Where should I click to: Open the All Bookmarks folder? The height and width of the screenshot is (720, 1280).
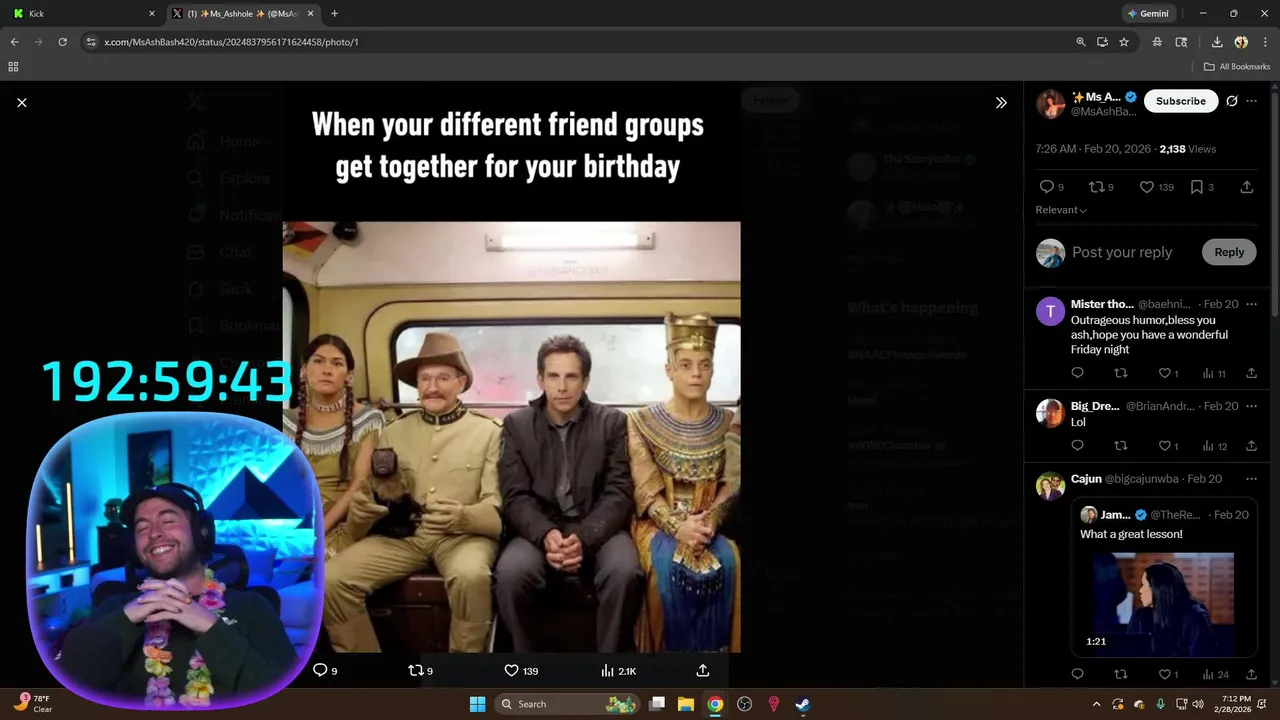pos(1237,67)
